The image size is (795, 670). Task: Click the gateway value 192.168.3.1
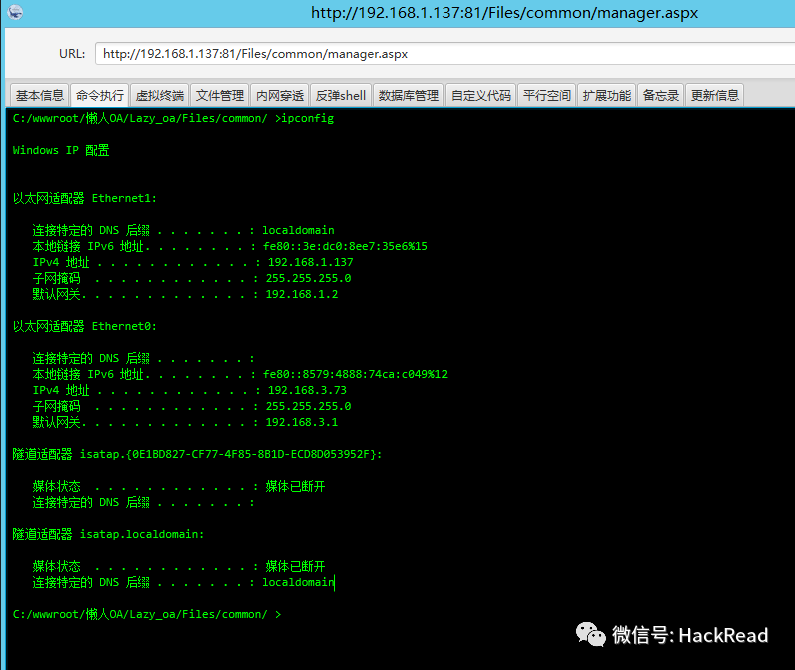coord(302,422)
